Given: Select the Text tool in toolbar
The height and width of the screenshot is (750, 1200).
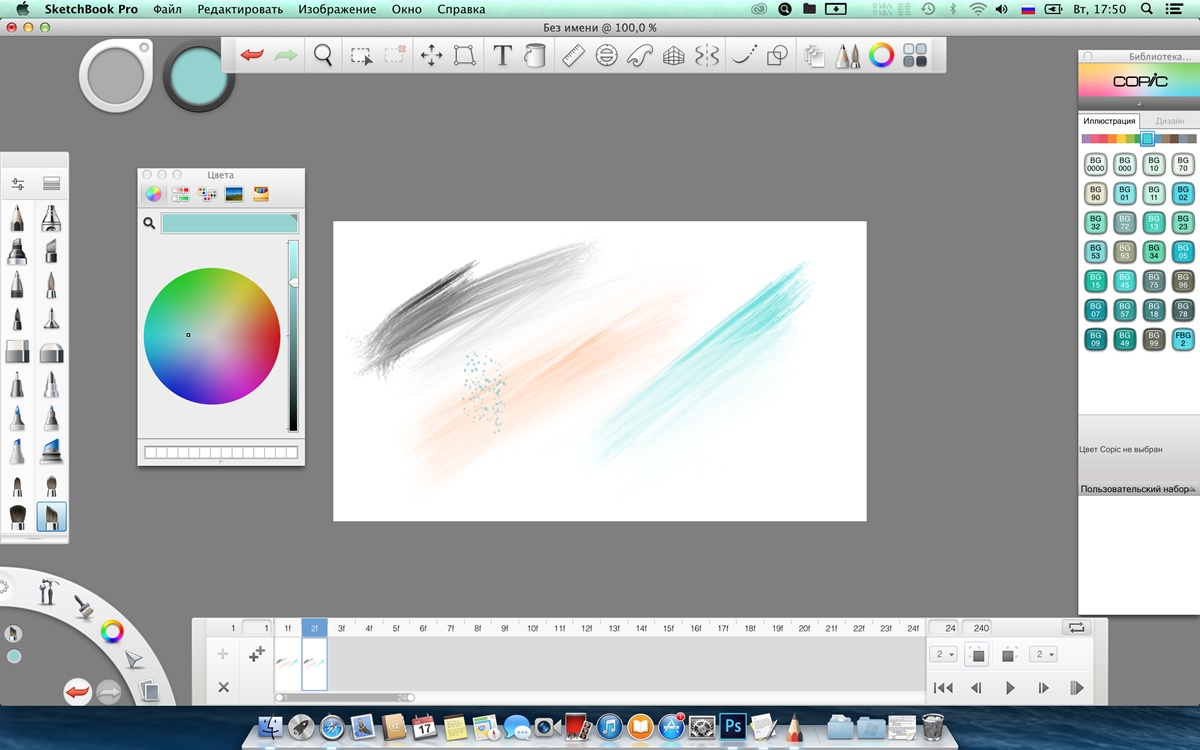Looking at the screenshot, I should pos(502,56).
